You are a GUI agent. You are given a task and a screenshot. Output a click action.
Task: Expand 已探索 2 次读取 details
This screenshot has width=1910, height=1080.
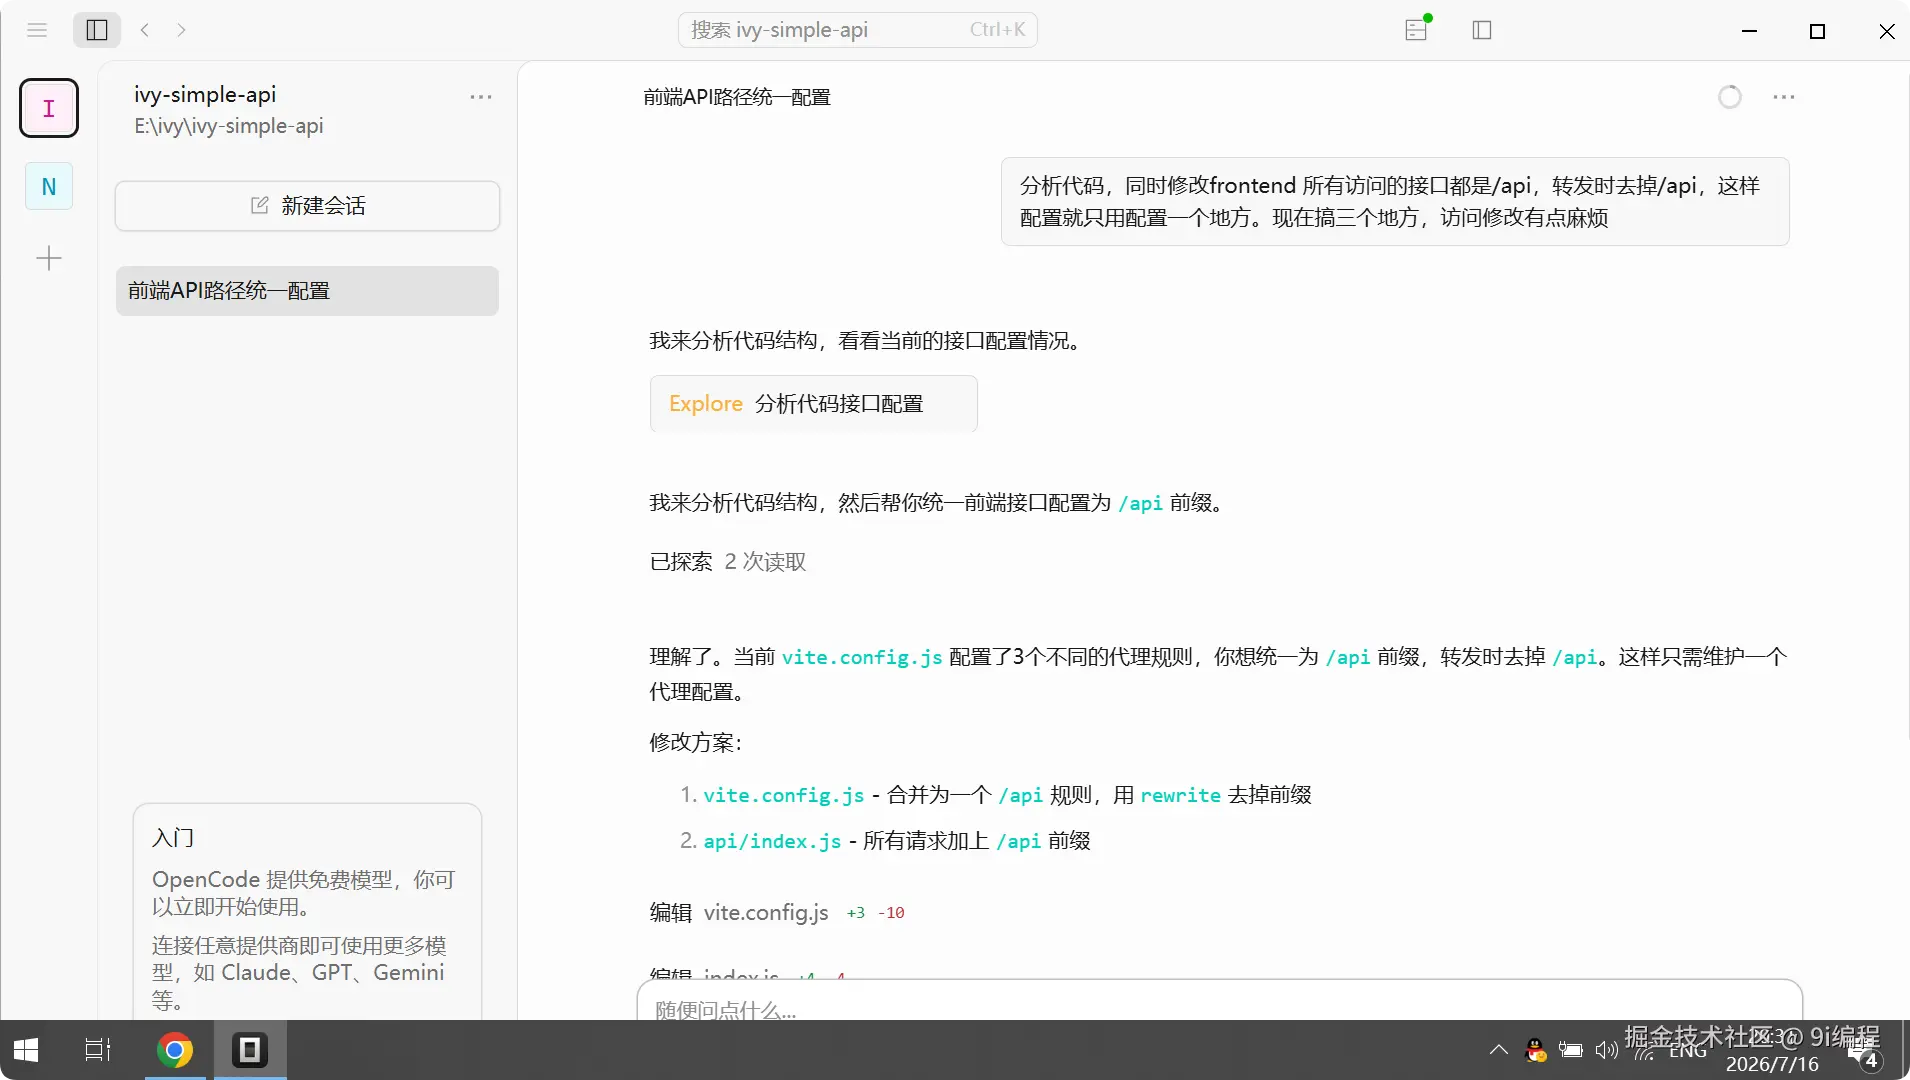[728, 562]
